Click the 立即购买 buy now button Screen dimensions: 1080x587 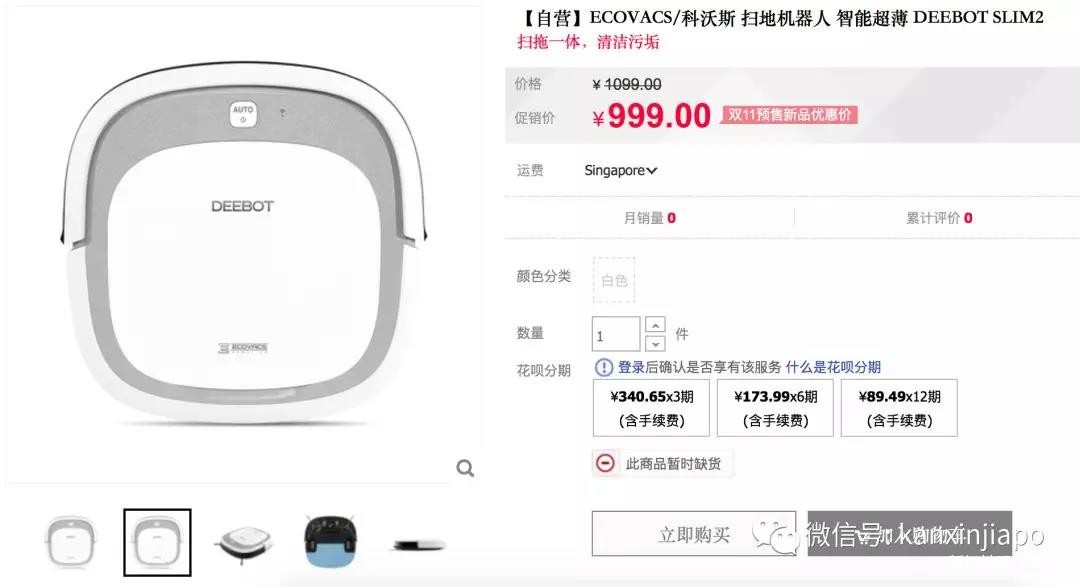point(694,534)
